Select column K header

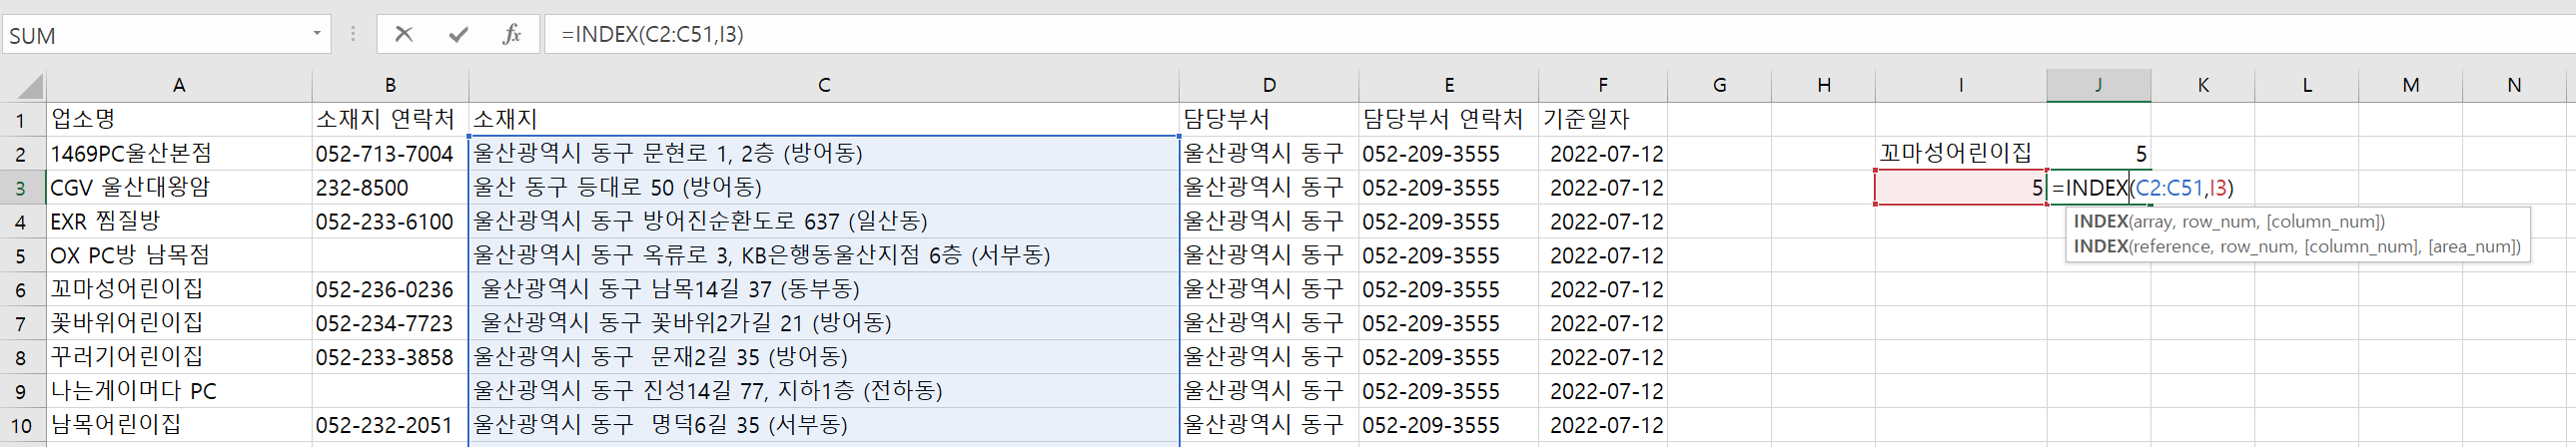(2203, 85)
